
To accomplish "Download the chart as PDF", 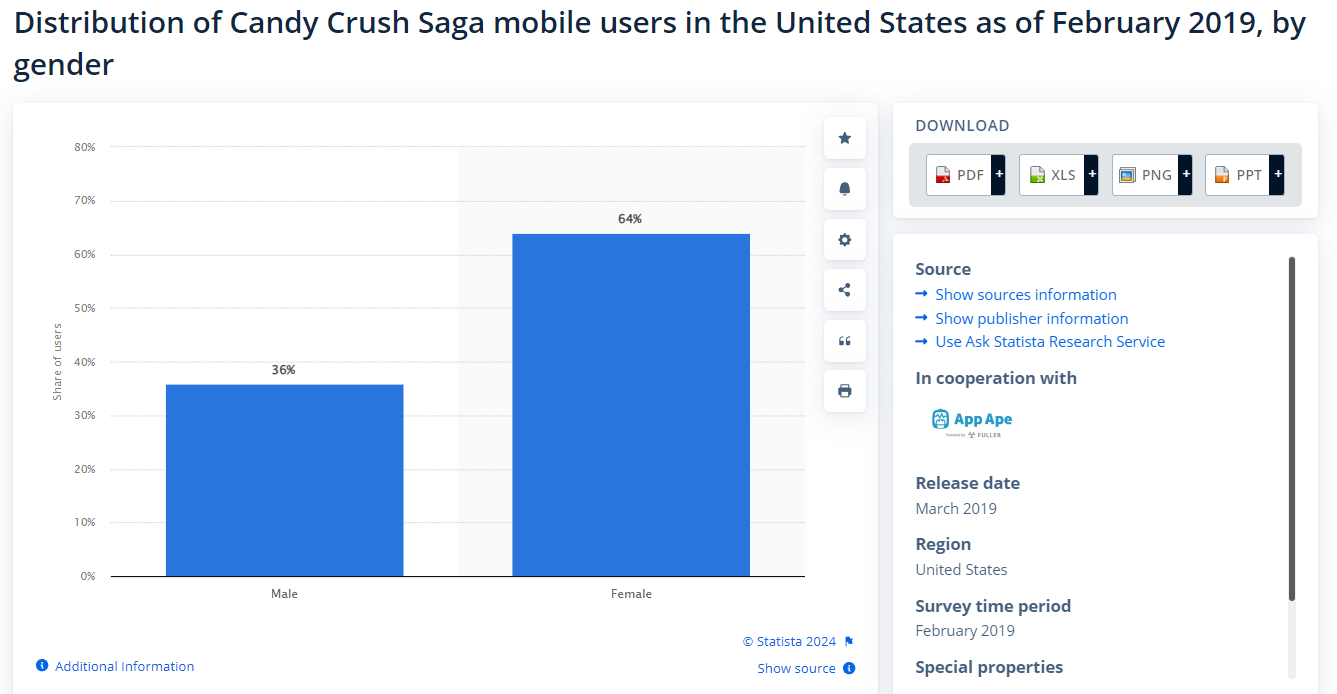I will pyautogui.click(x=959, y=175).
